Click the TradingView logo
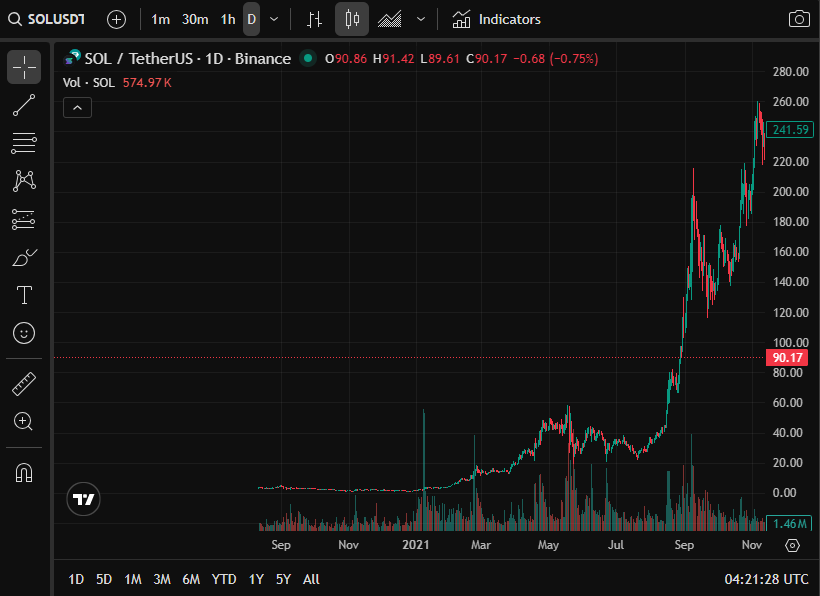 (x=83, y=499)
